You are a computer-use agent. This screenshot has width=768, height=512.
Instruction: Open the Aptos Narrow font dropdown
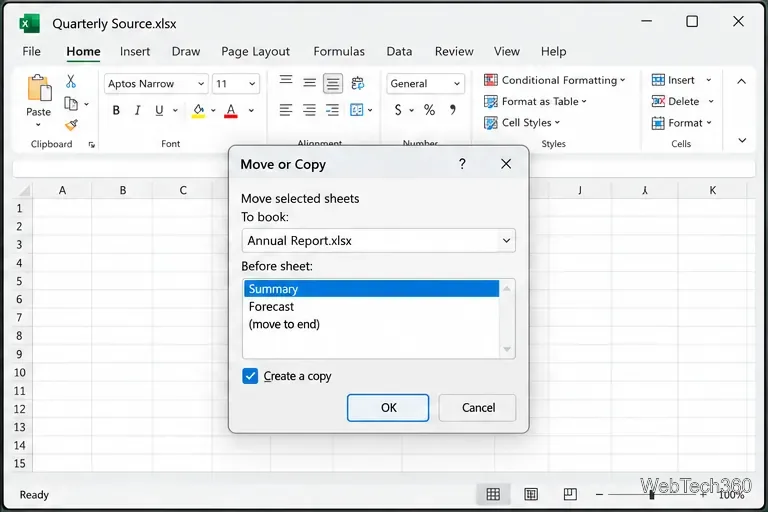pos(201,84)
